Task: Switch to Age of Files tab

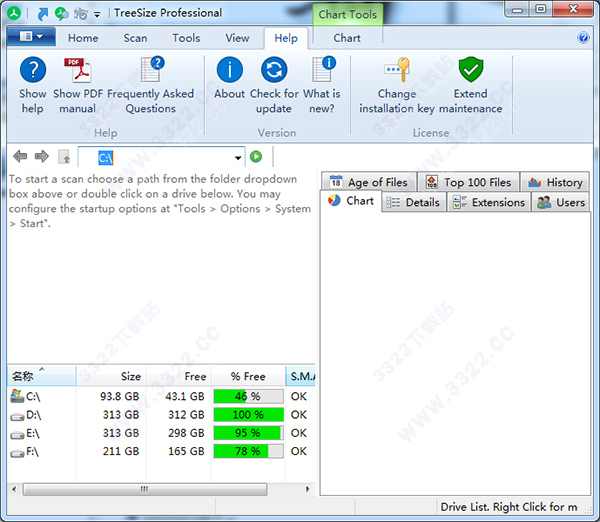Action: click(x=369, y=182)
